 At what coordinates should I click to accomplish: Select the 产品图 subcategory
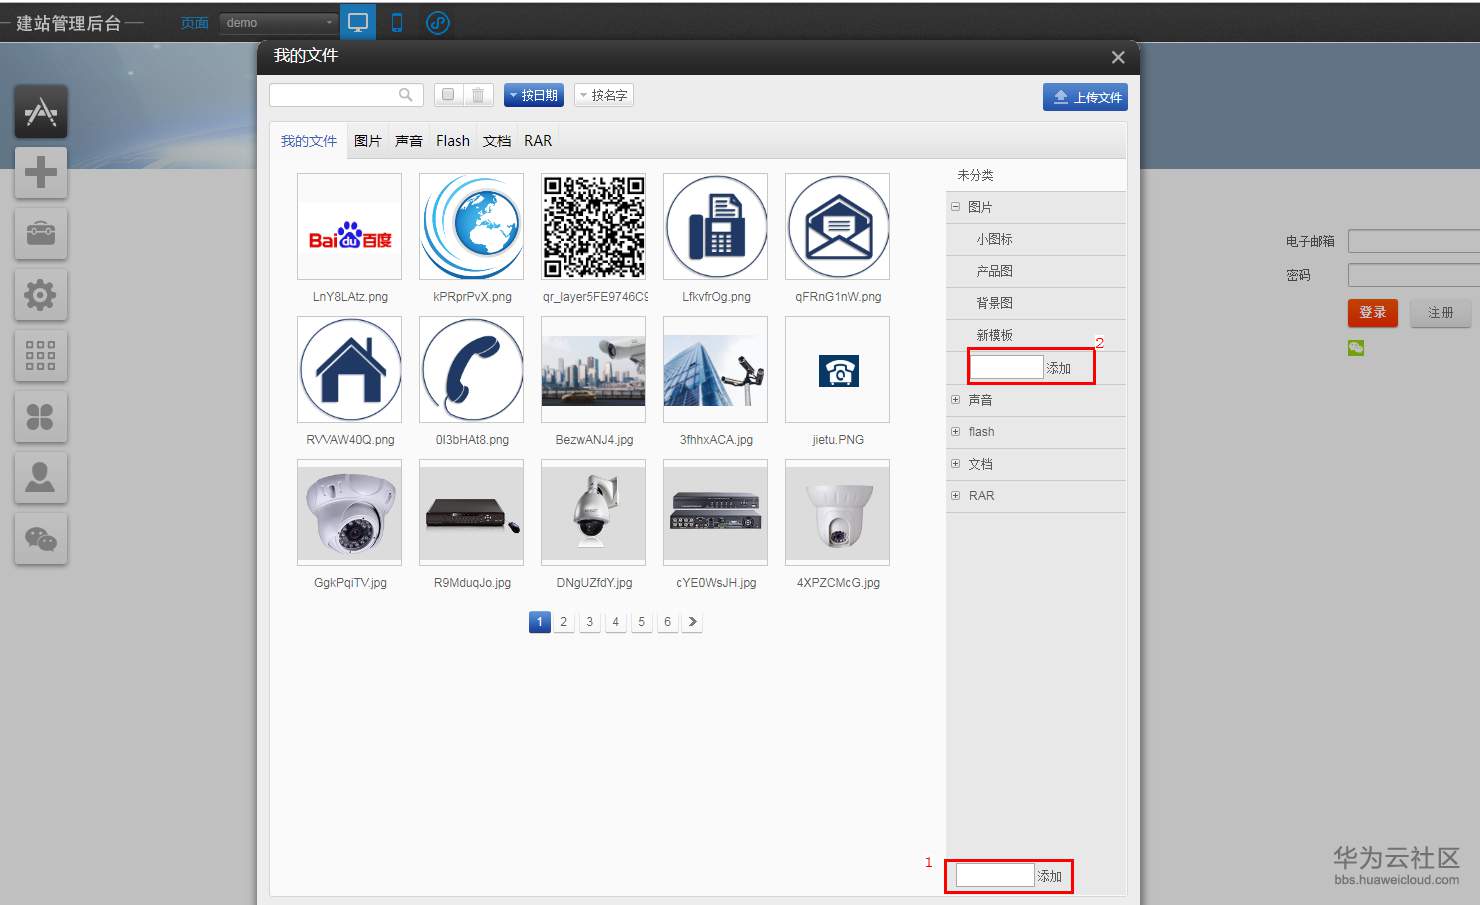[x=1036, y=271]
